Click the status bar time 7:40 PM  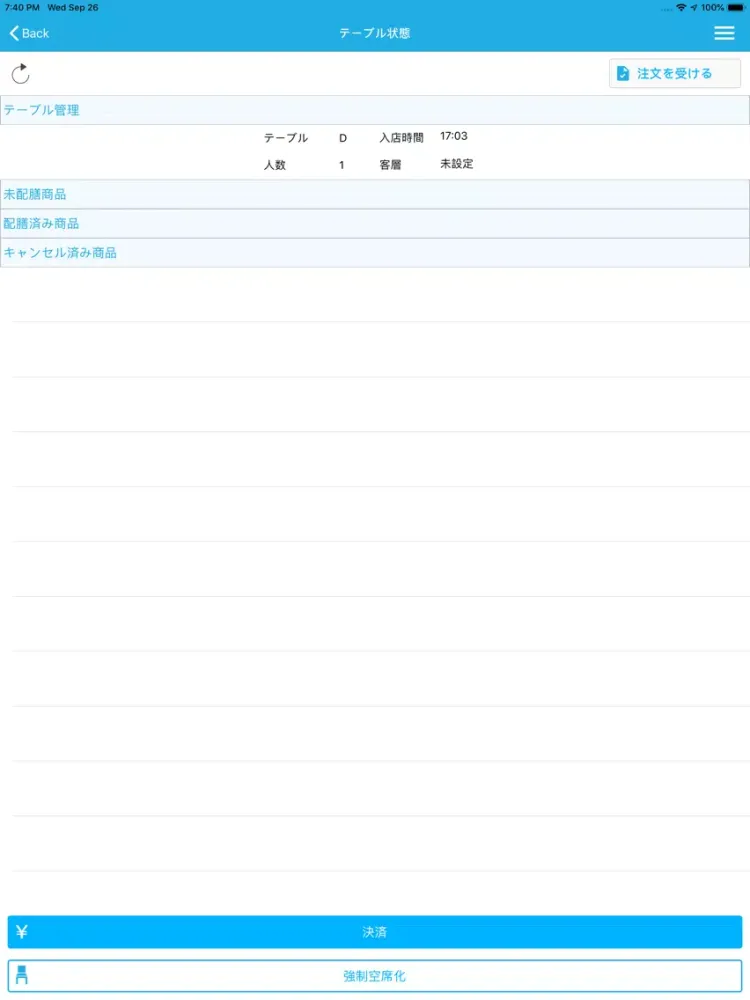(22, 8)
